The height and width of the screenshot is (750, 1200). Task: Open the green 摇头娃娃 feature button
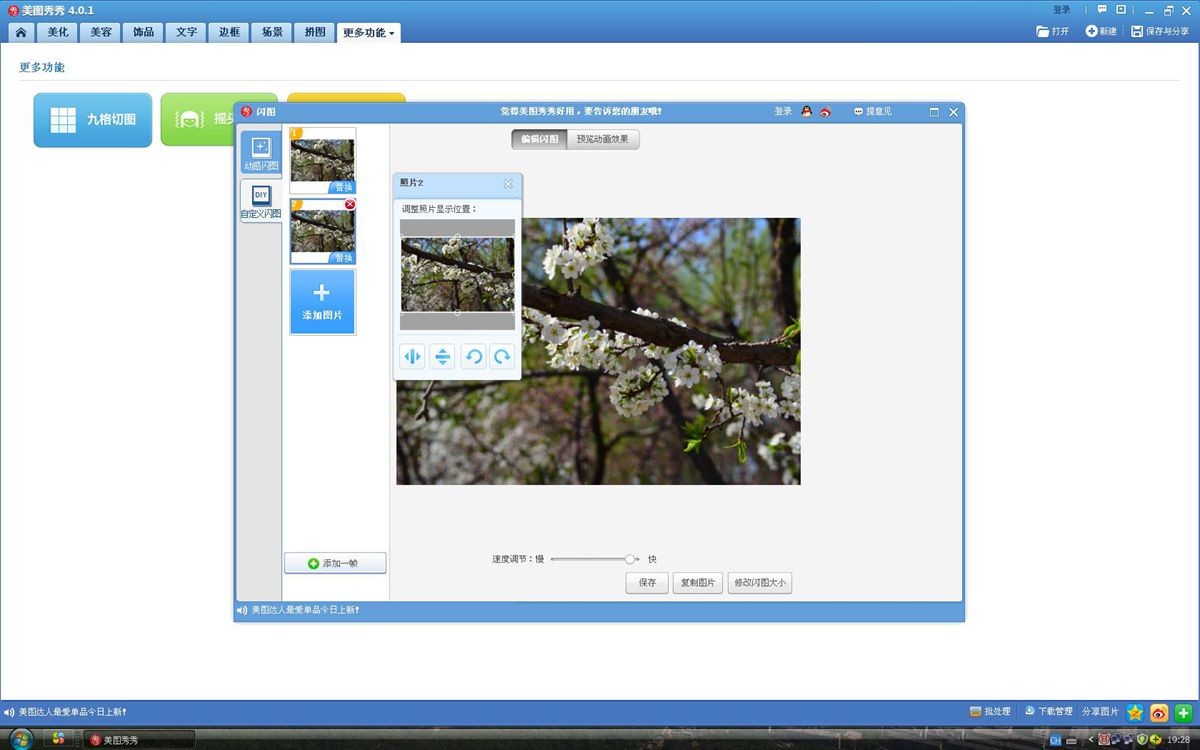click(198, 120)
